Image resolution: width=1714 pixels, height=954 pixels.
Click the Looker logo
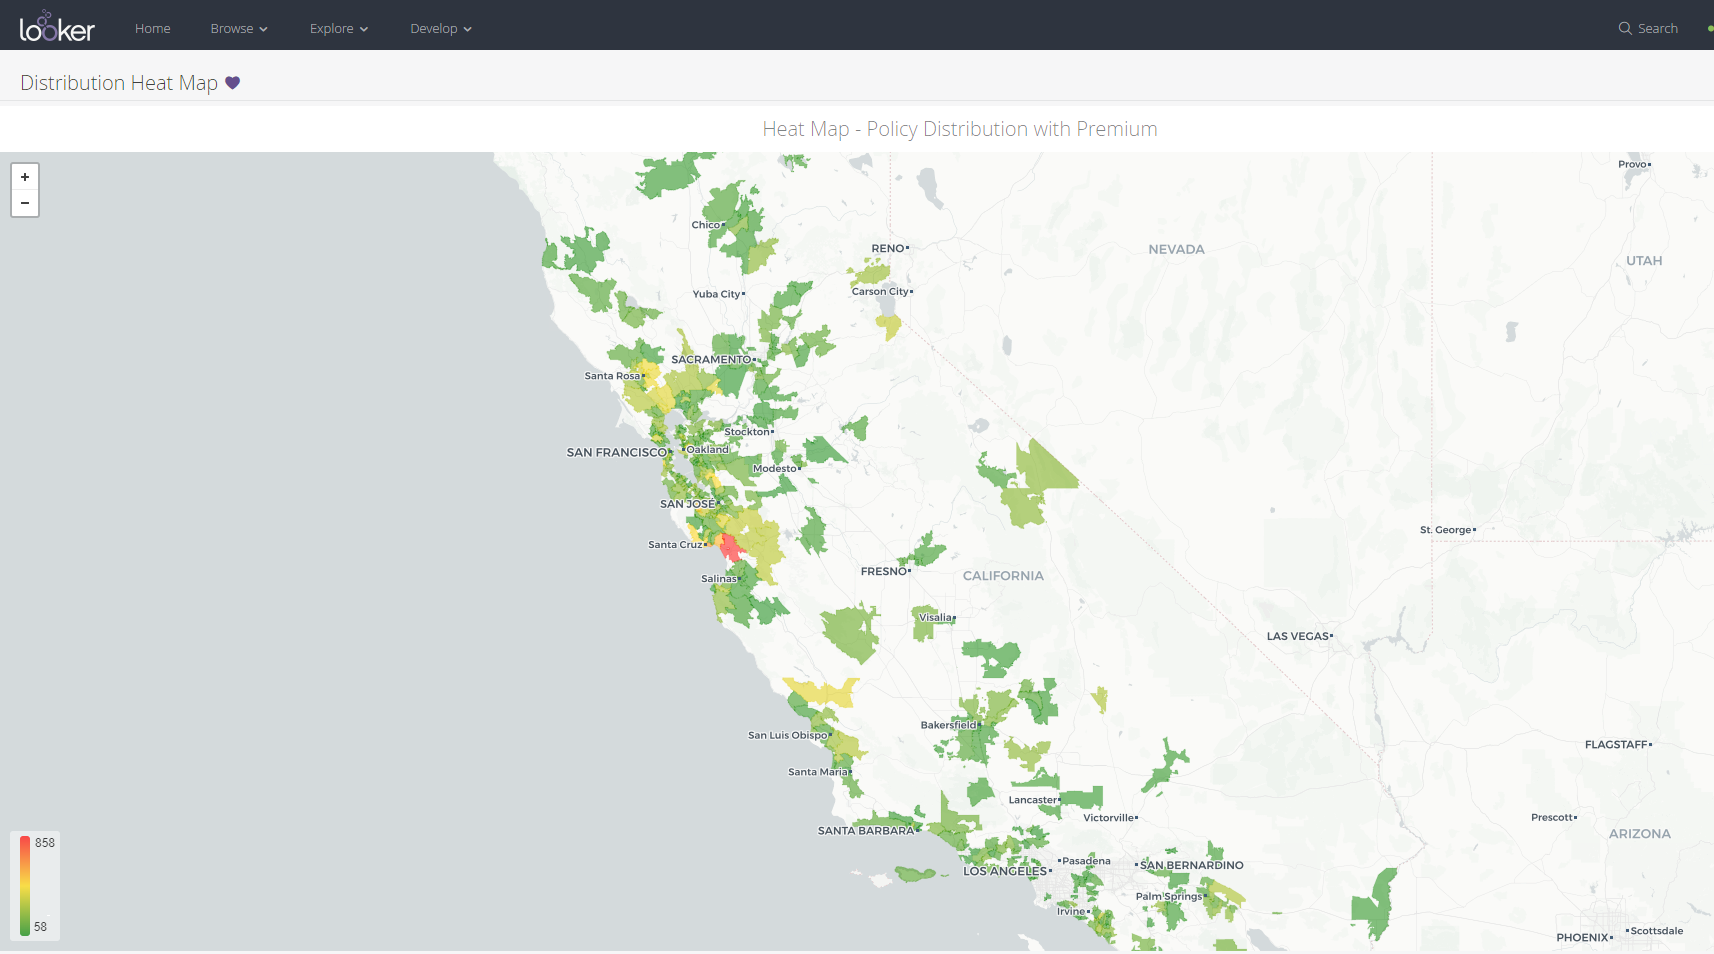[57, 26]
